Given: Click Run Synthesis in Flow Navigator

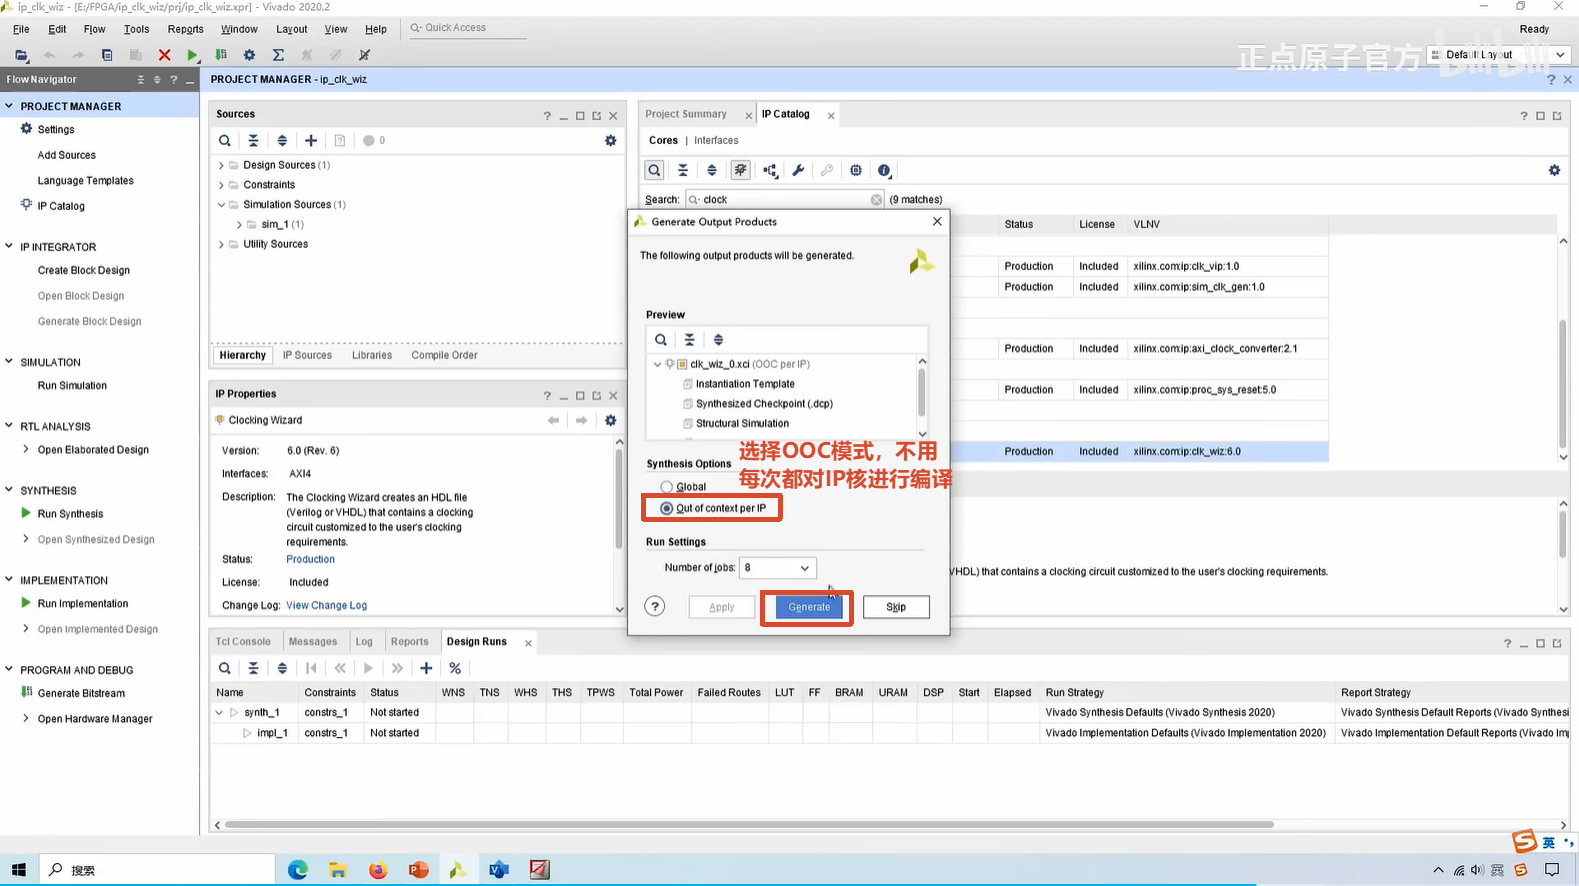Looking at the screenshot, I should click(x=70, y=514).
